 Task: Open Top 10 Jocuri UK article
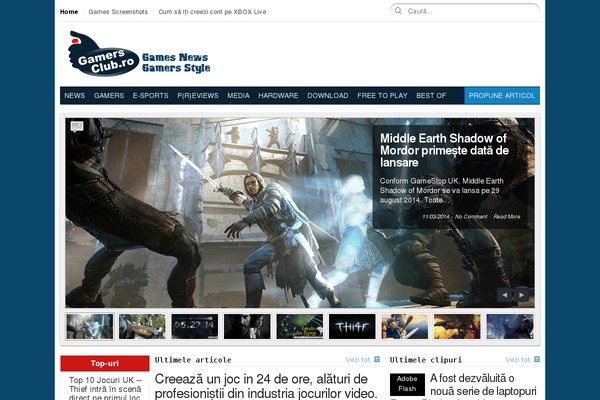pyautogui.click(x=105, y=389)
